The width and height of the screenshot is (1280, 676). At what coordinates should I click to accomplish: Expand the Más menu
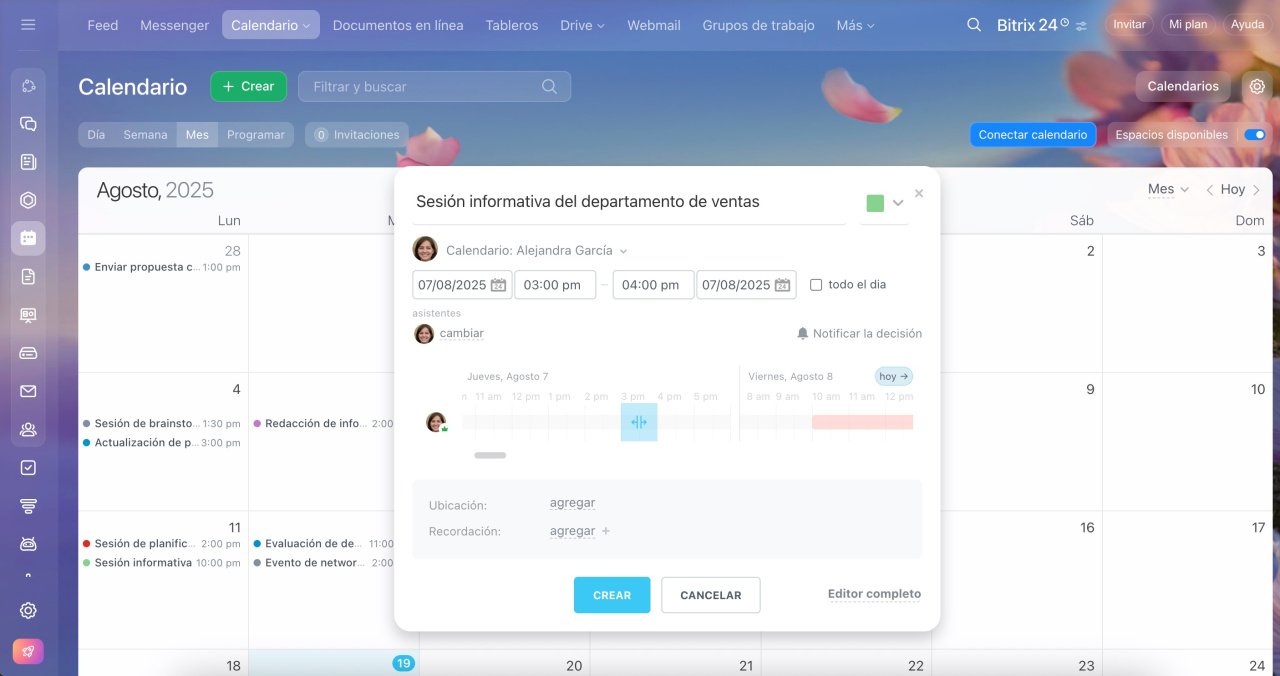click(855, 25)
